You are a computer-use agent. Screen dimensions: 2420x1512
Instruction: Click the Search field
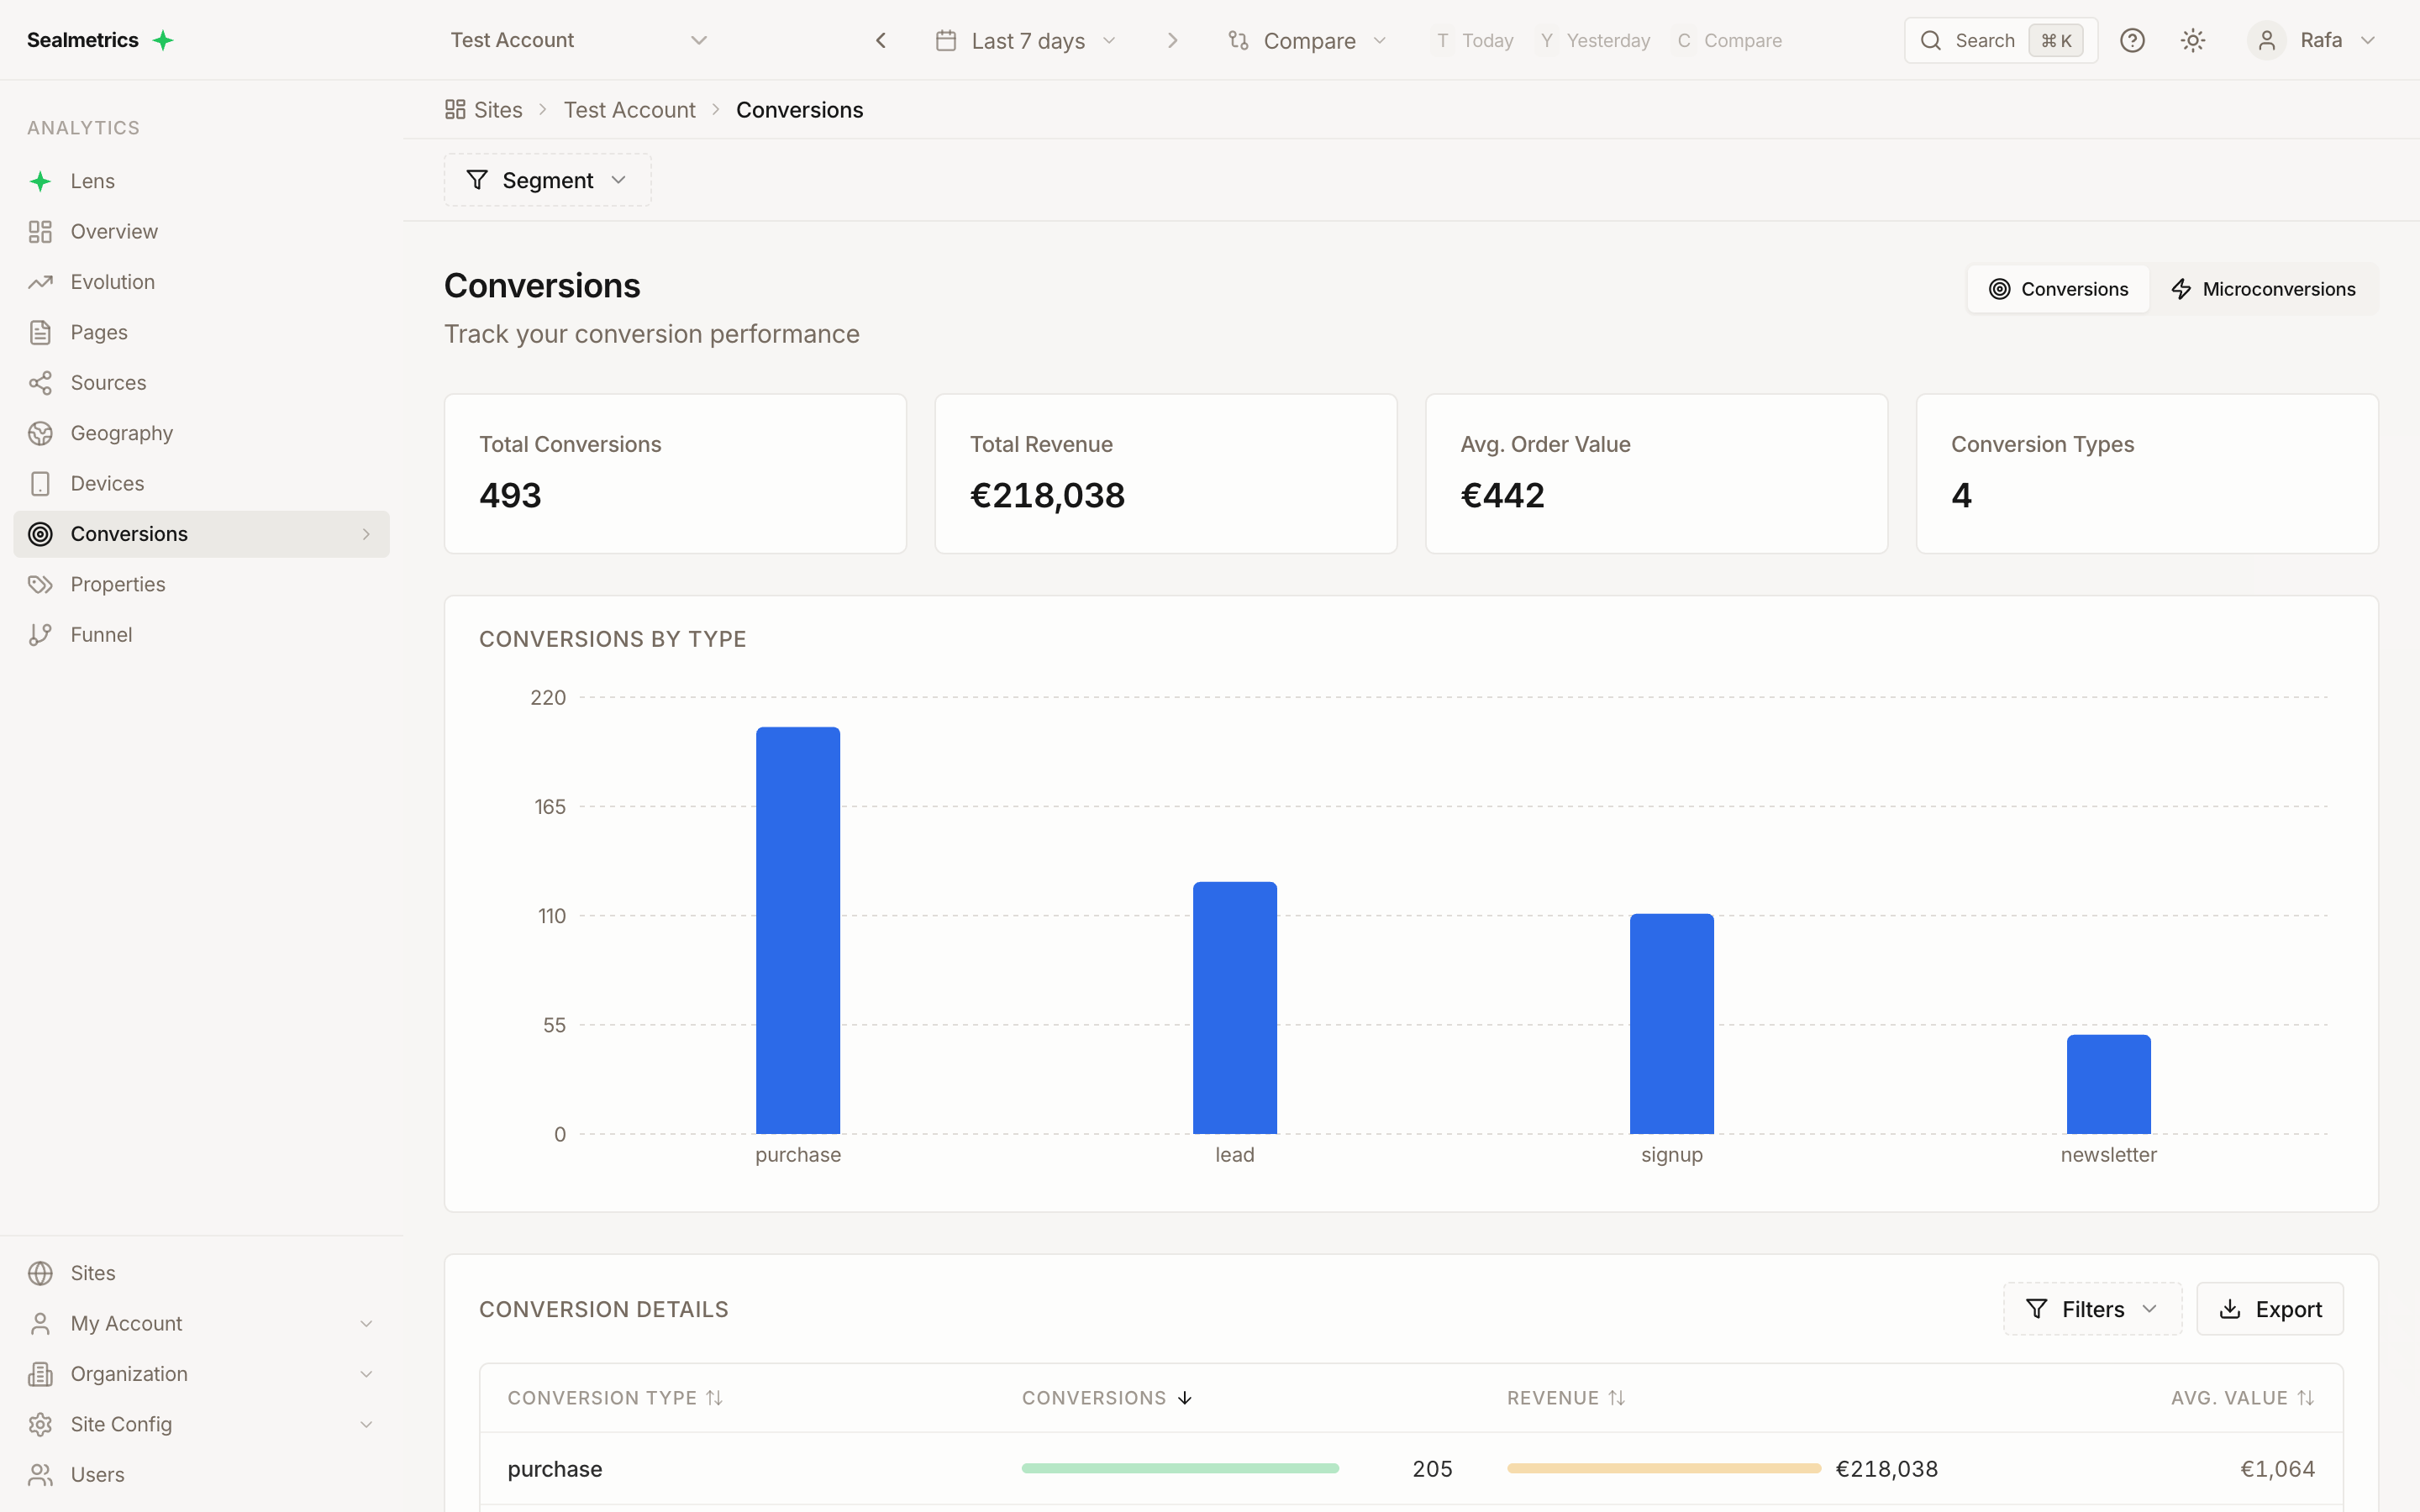[2000, 40]
